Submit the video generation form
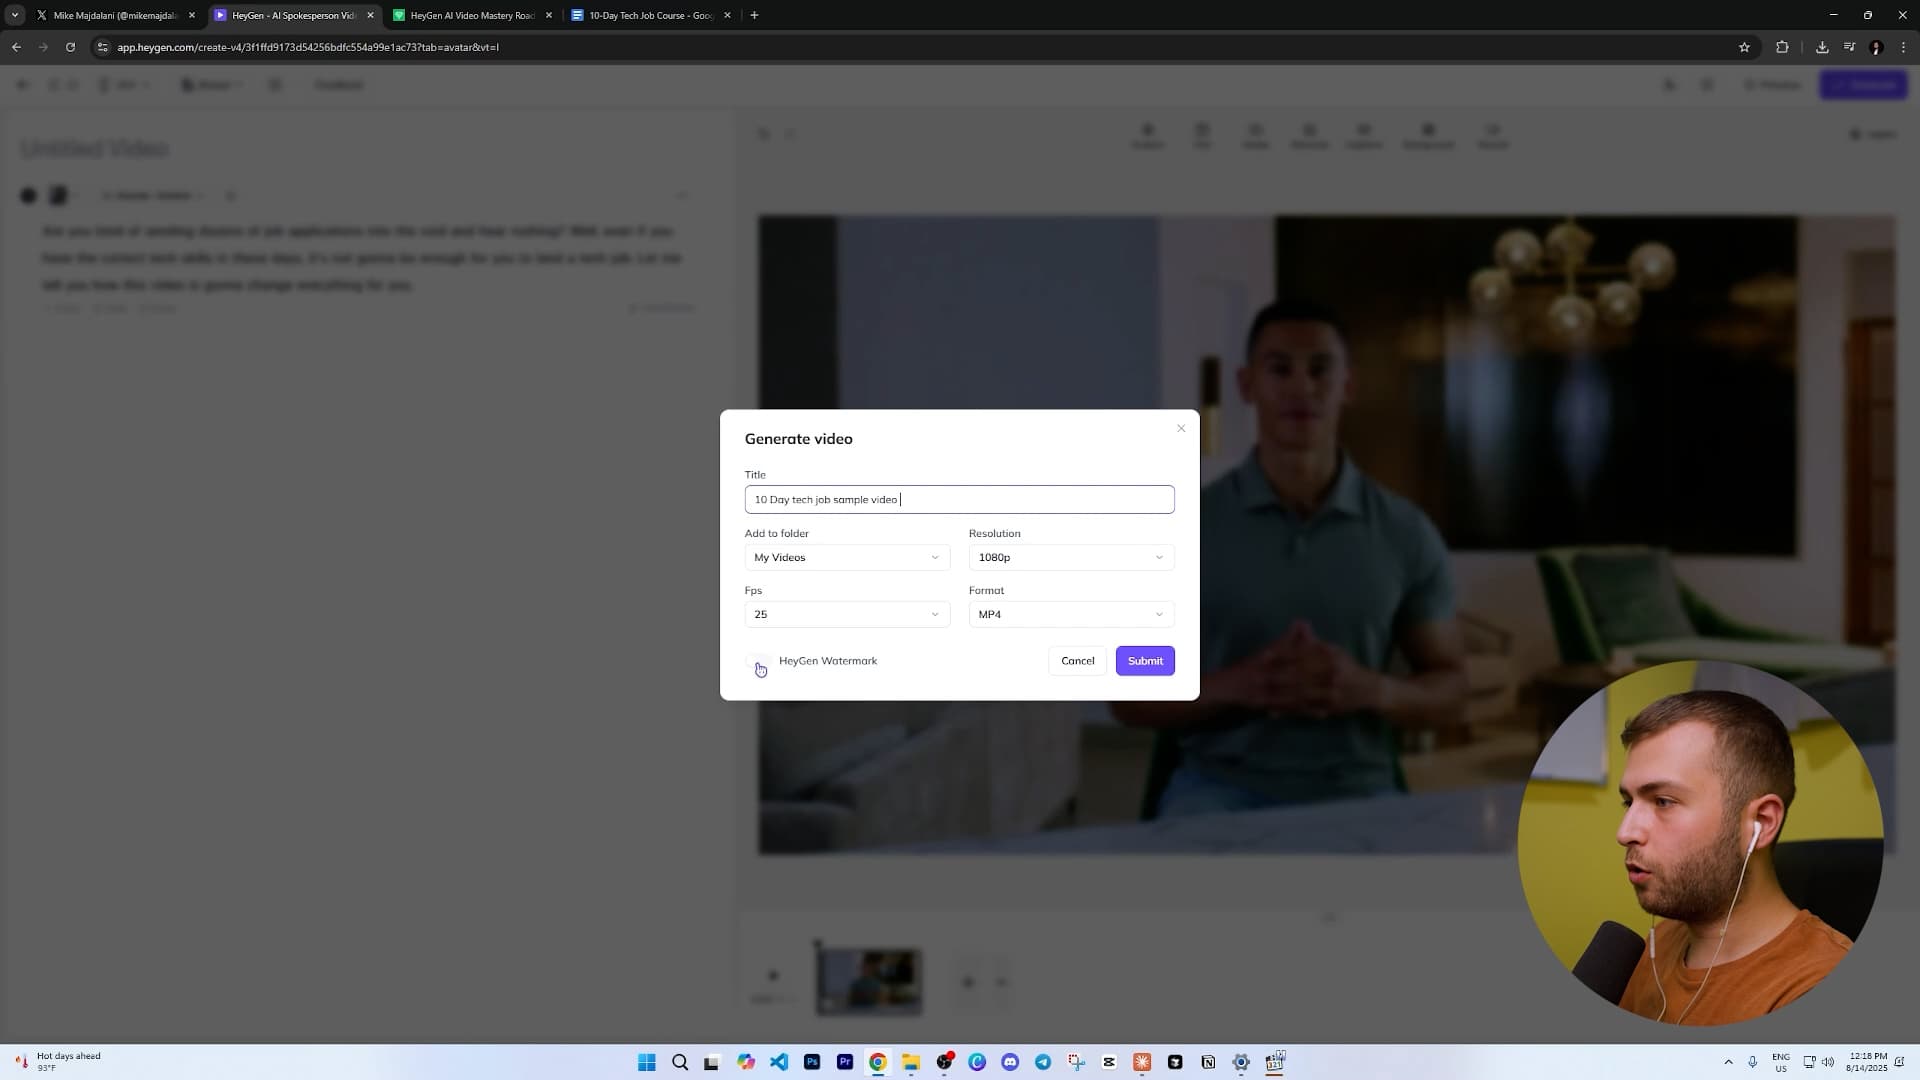 point(1145,660)
